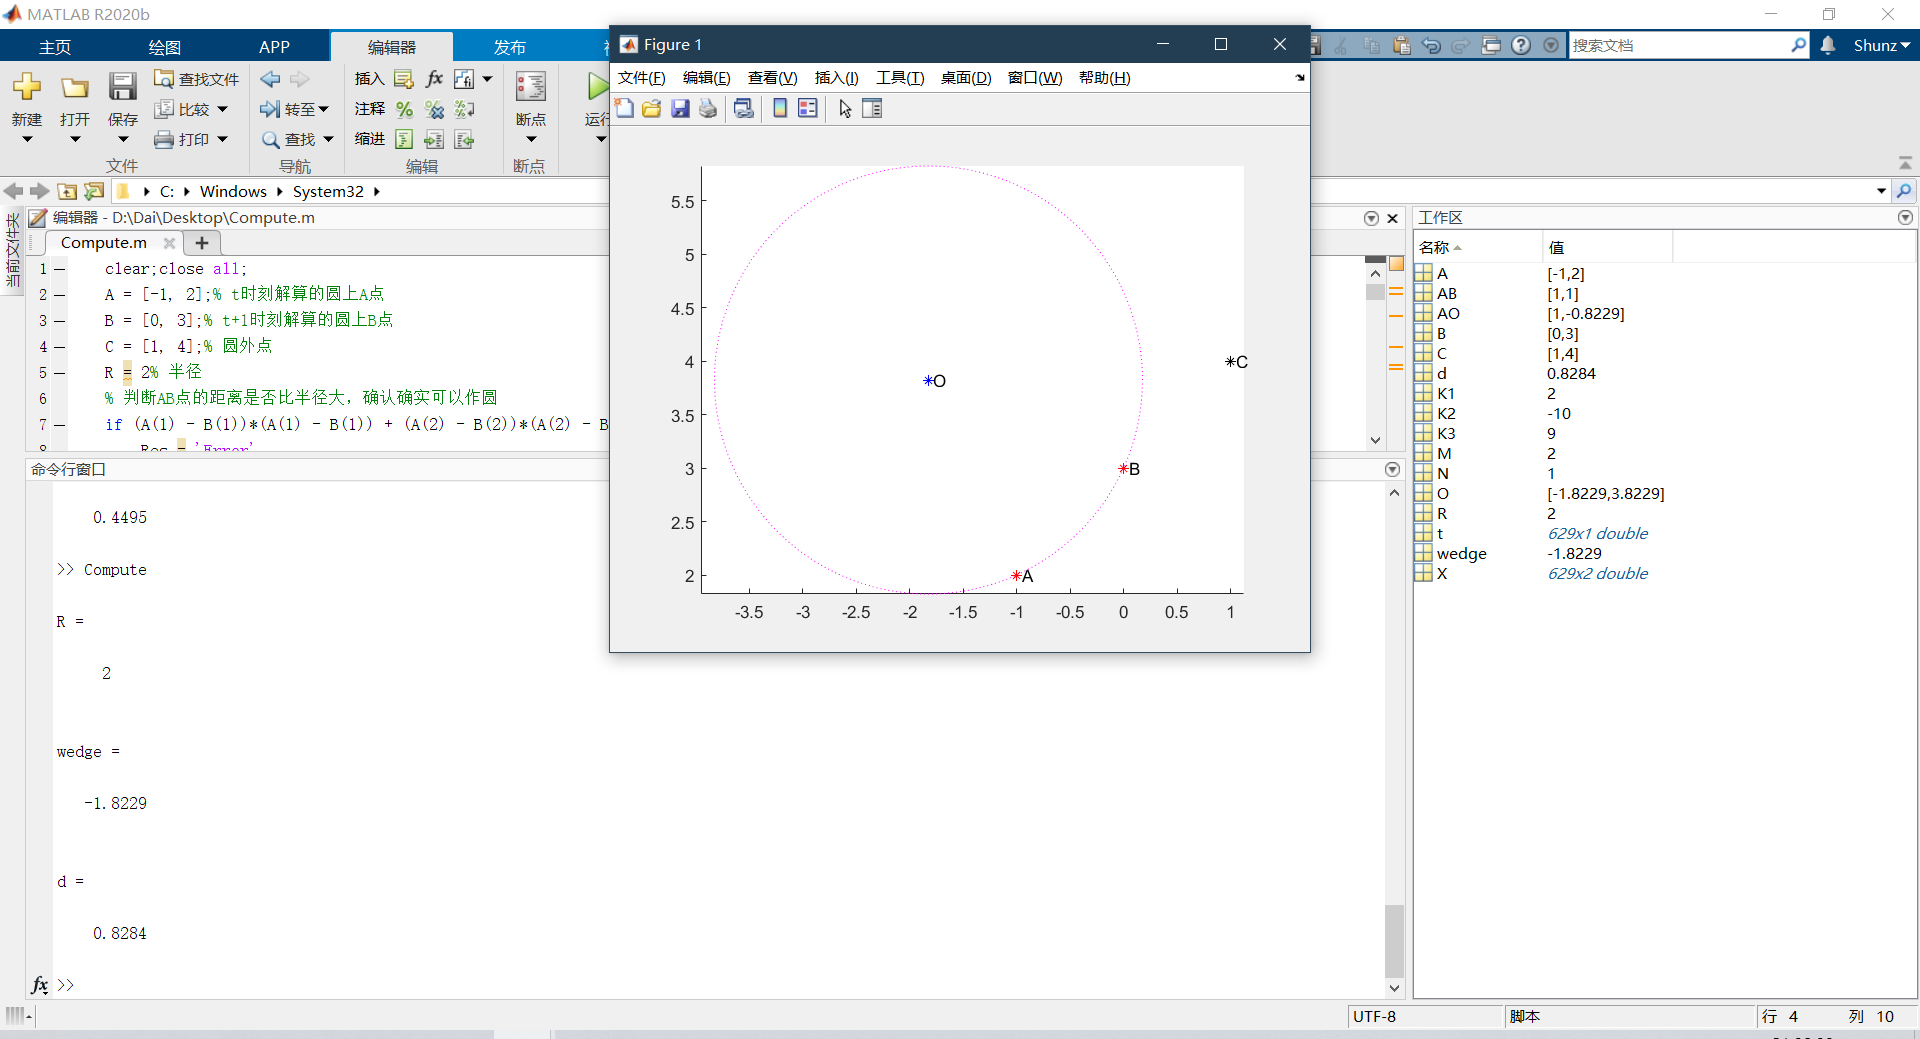Open the File (文件) menu in Figure 1
The image size is (1920, 1039).
point(642,78)
